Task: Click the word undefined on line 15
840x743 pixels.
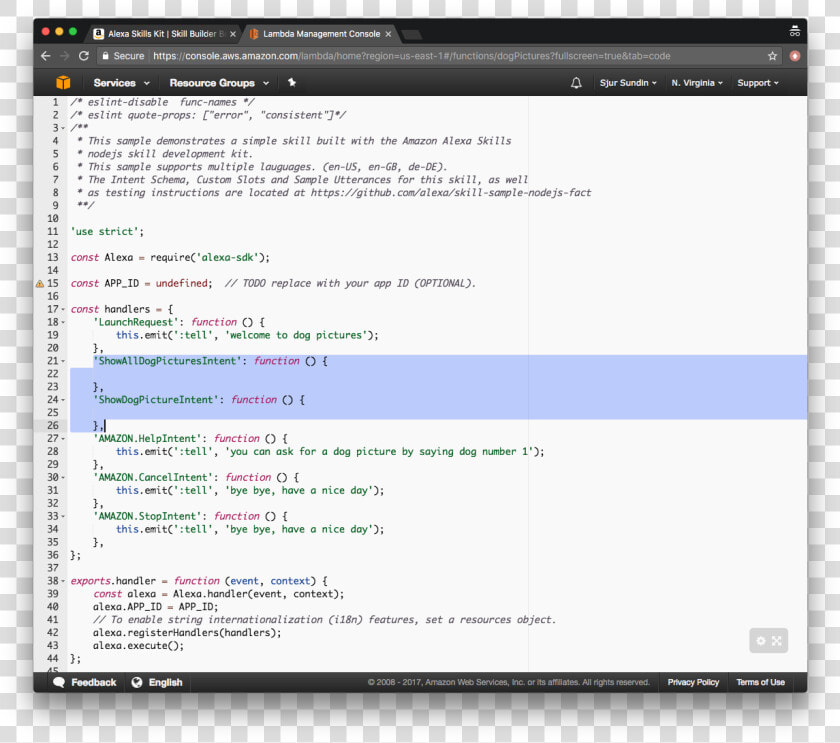Action: tap(182, 283)
